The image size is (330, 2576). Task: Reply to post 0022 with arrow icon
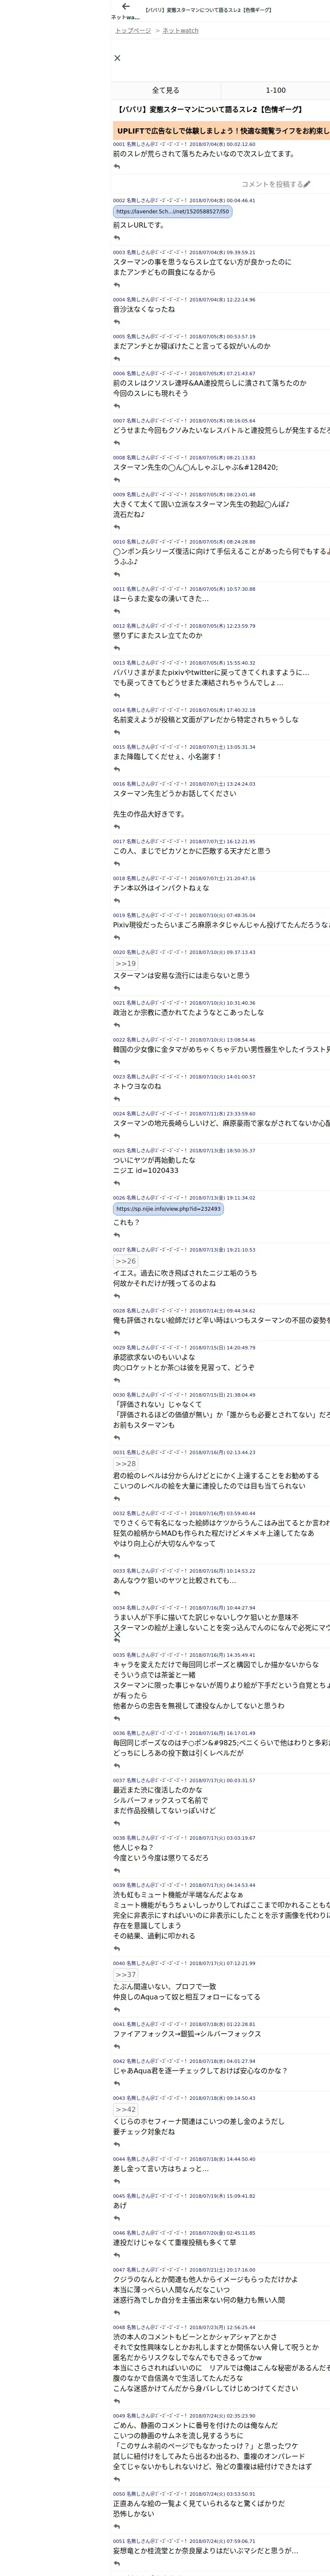pyautogui.click(x=117, y=1062)
